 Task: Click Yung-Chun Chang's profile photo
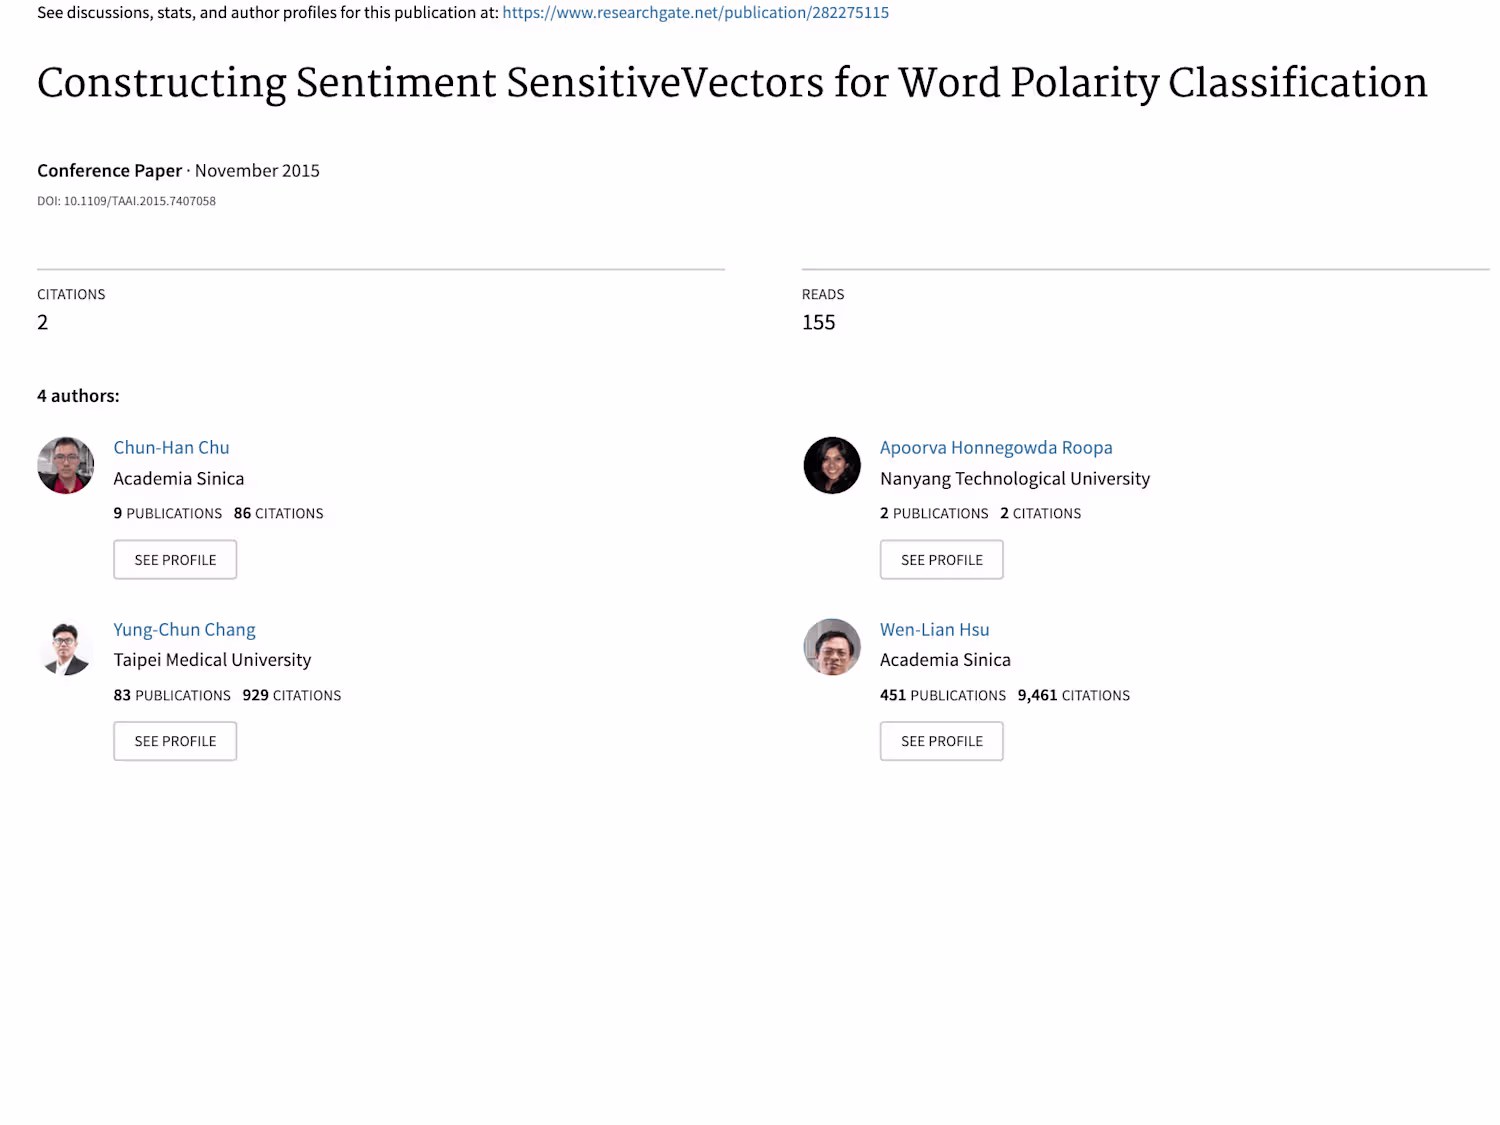(66, 647)
